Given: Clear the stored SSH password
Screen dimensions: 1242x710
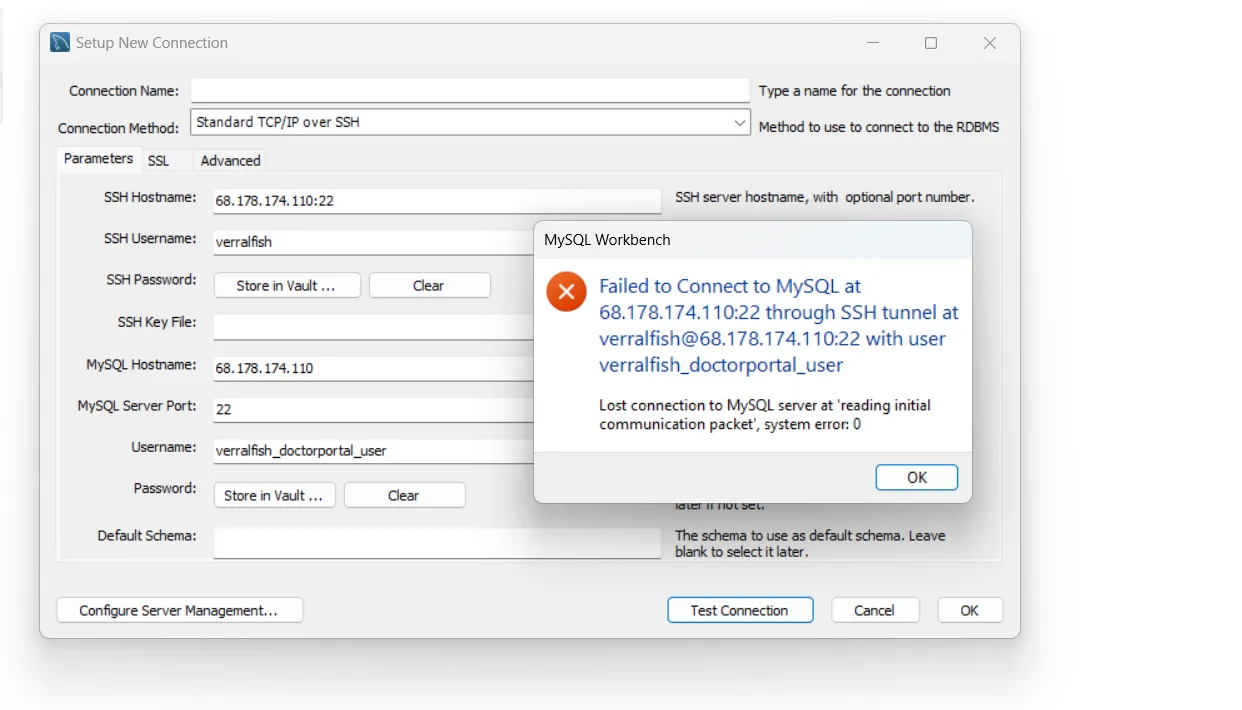Looking at the screenshot, I should pyautogui.click(x=428, y=285).
